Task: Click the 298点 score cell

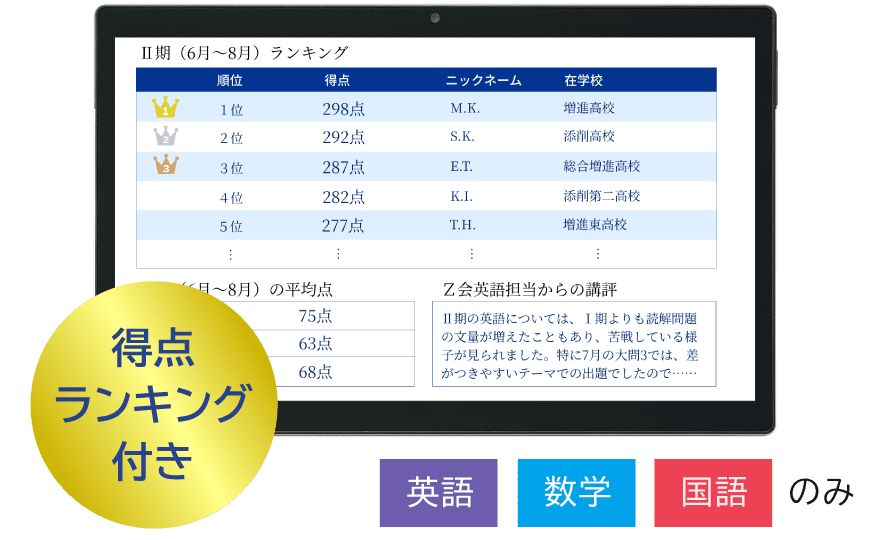Action: click(x=343, y=109)
